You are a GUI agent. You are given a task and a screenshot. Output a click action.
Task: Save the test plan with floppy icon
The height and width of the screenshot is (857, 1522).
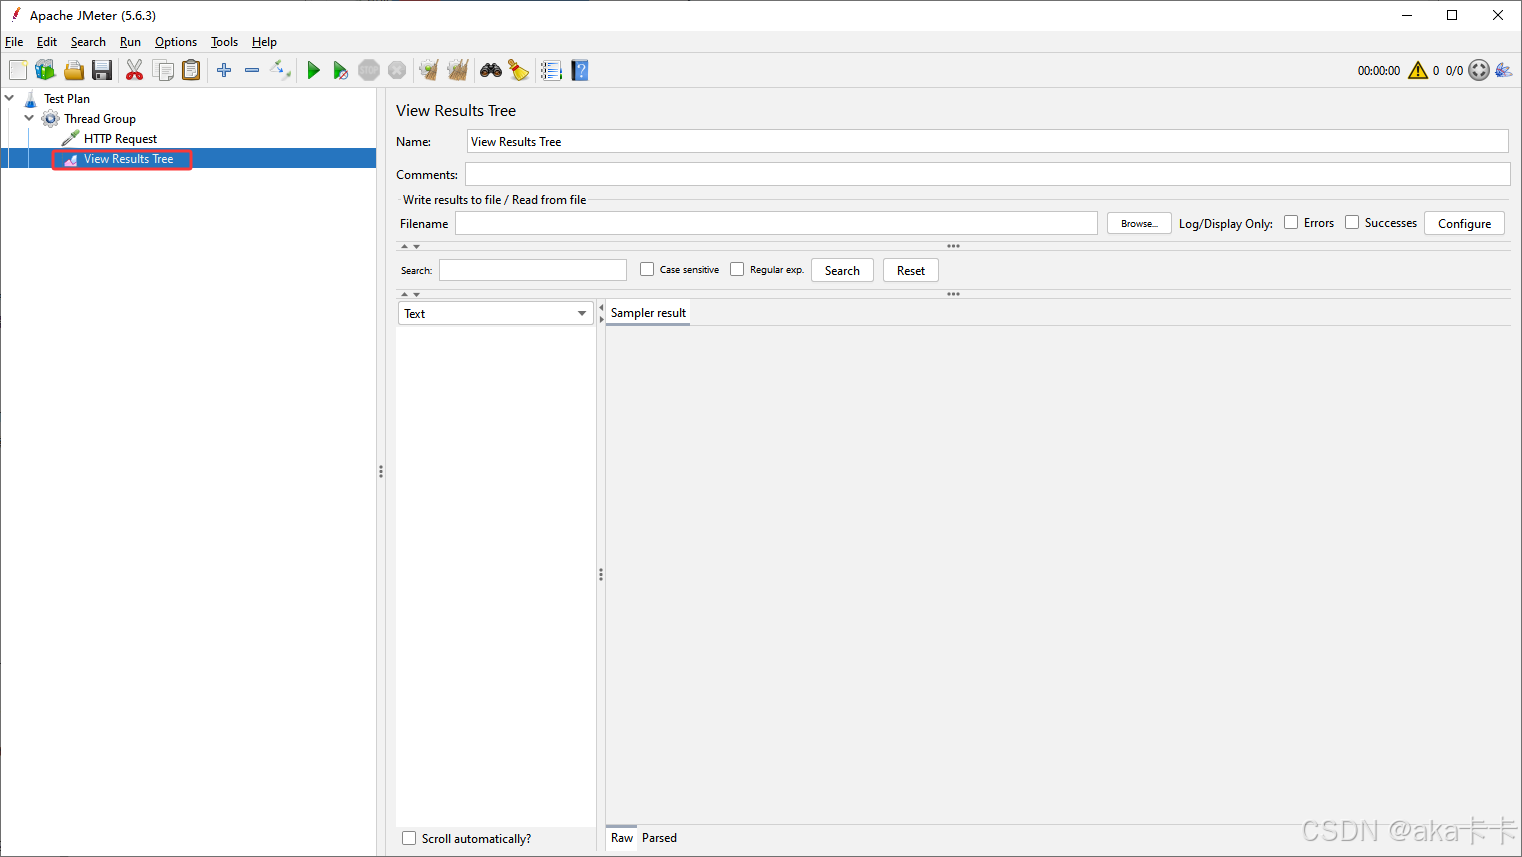tap(102, 70)
